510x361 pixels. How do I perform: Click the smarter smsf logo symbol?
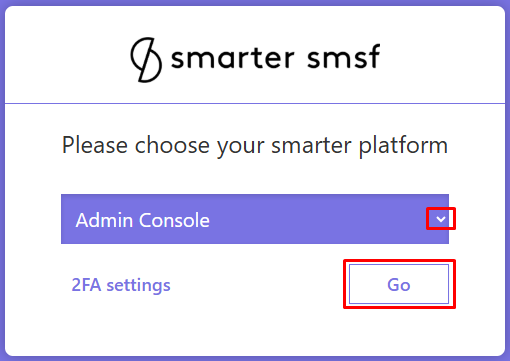pos(146,60)
